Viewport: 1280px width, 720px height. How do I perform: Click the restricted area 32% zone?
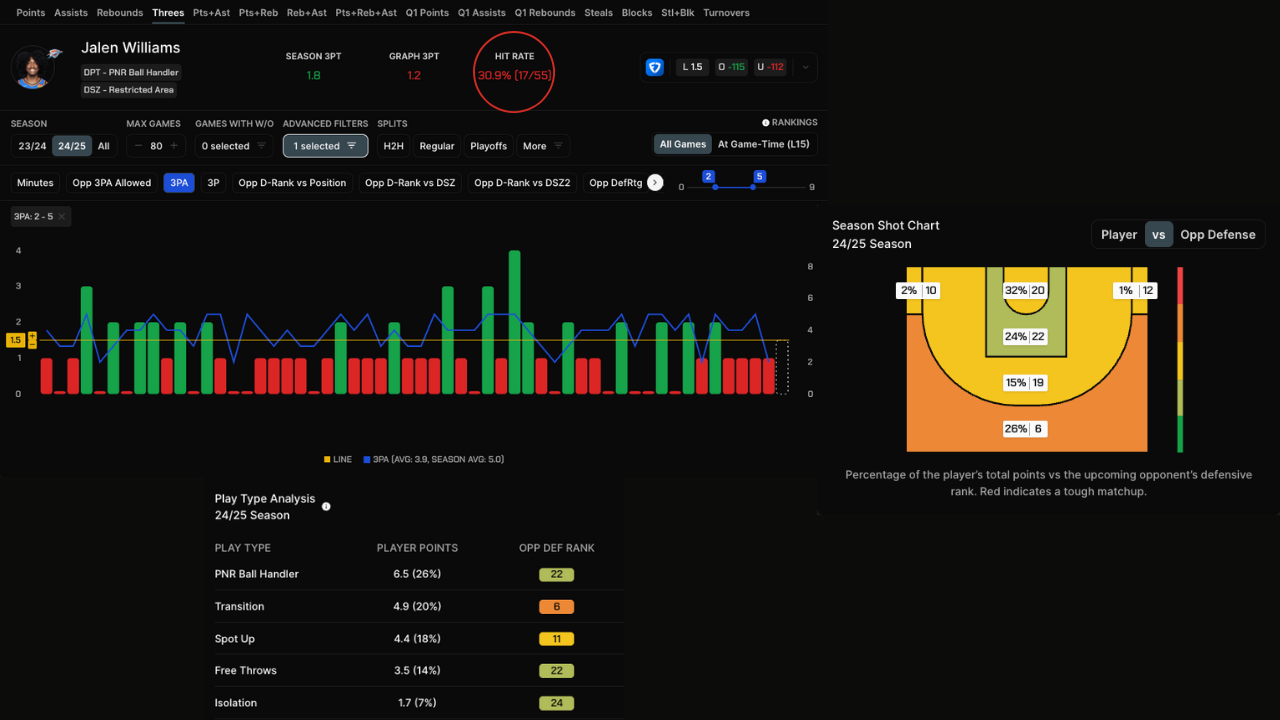pos(1026,290)
